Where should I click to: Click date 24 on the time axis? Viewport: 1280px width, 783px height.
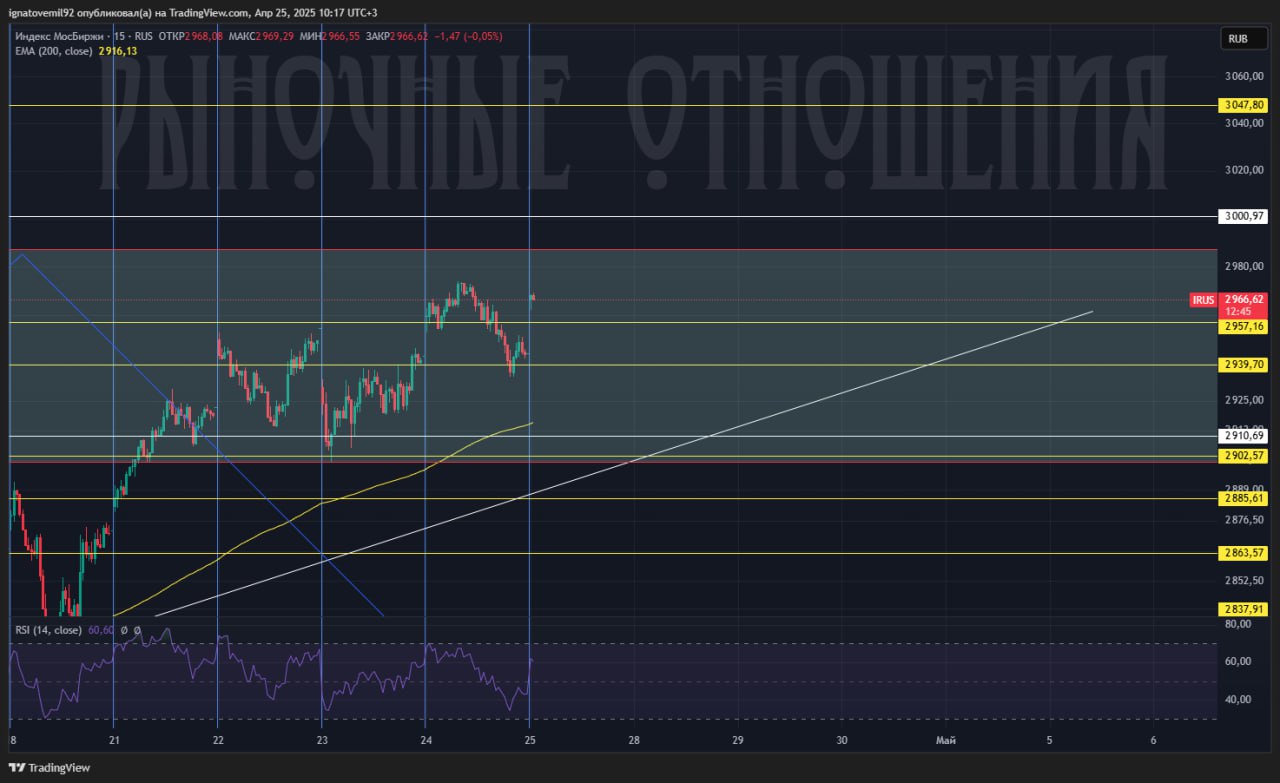click(426, 741)
